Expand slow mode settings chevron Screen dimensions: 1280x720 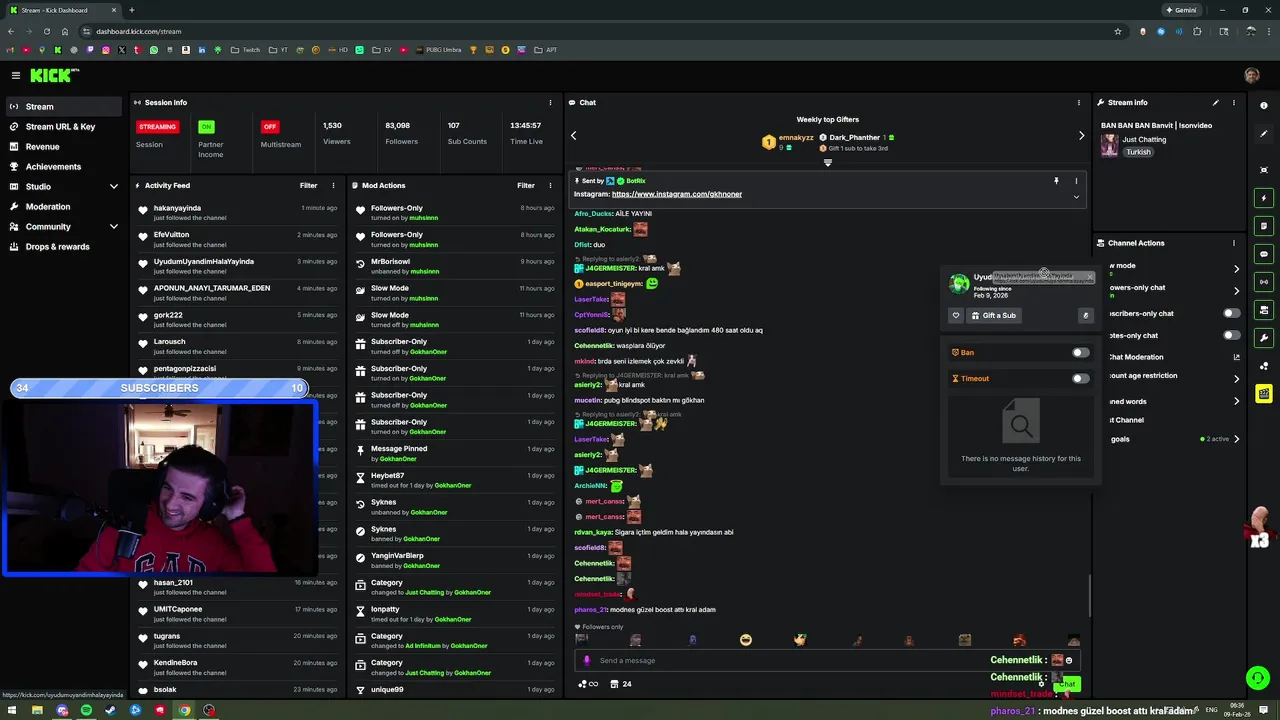(x=1236, y=268)
